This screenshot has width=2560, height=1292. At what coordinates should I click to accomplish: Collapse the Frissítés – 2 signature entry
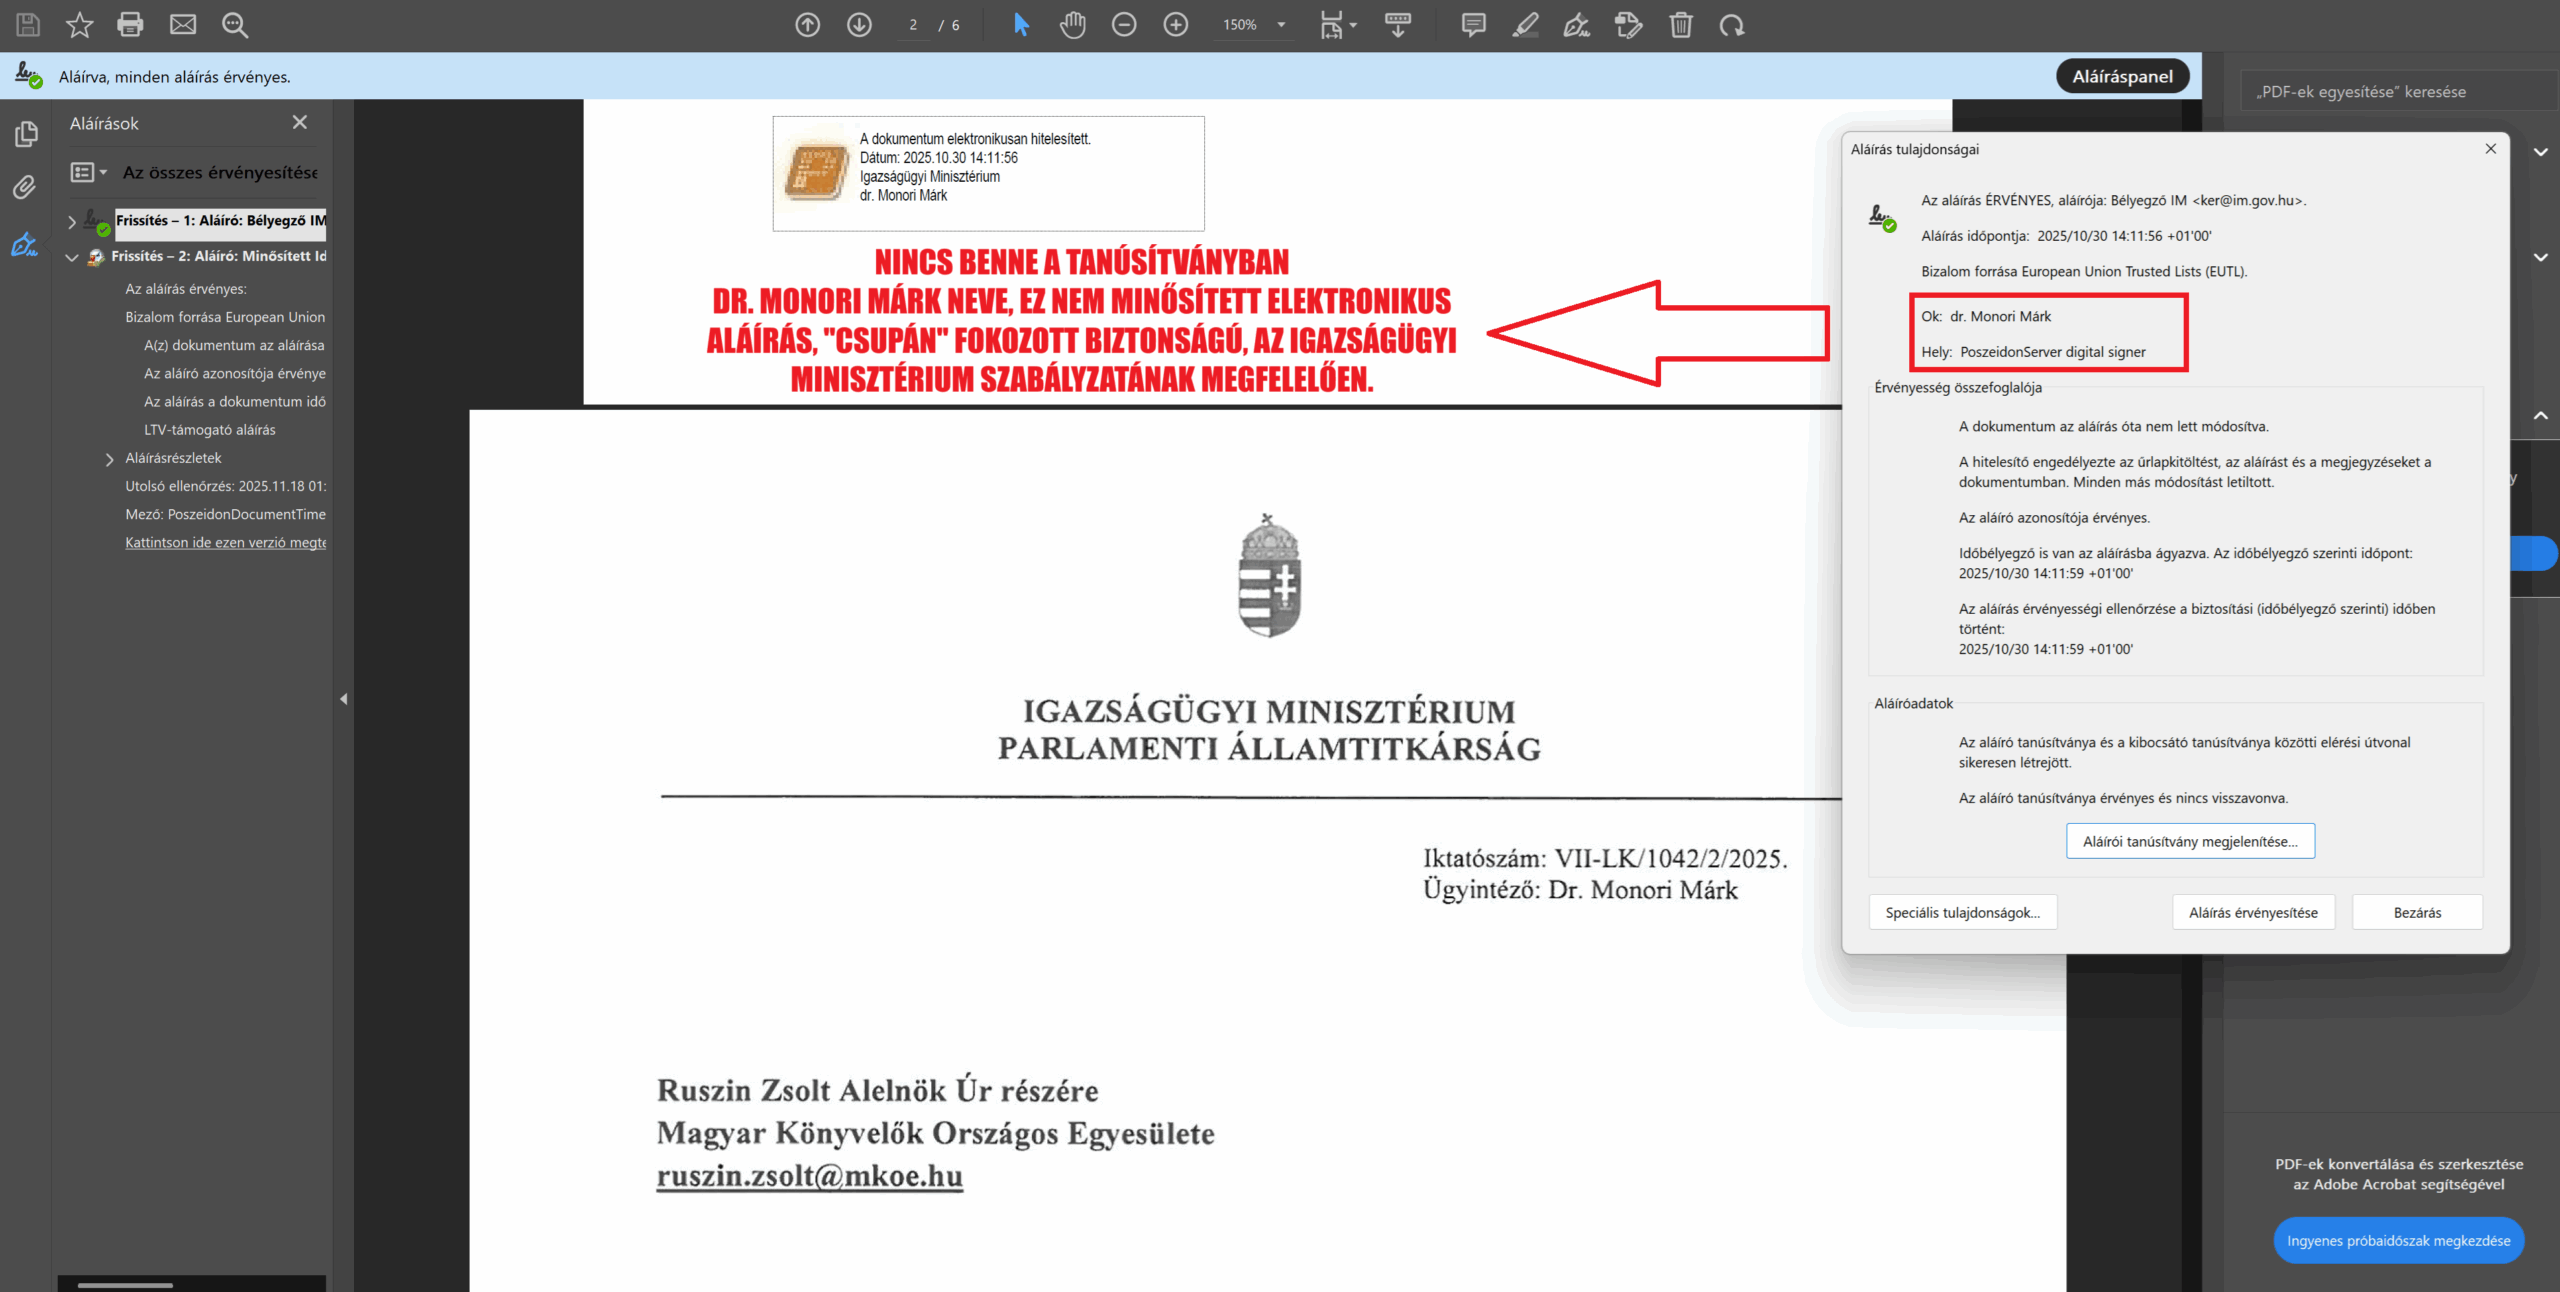72,257
